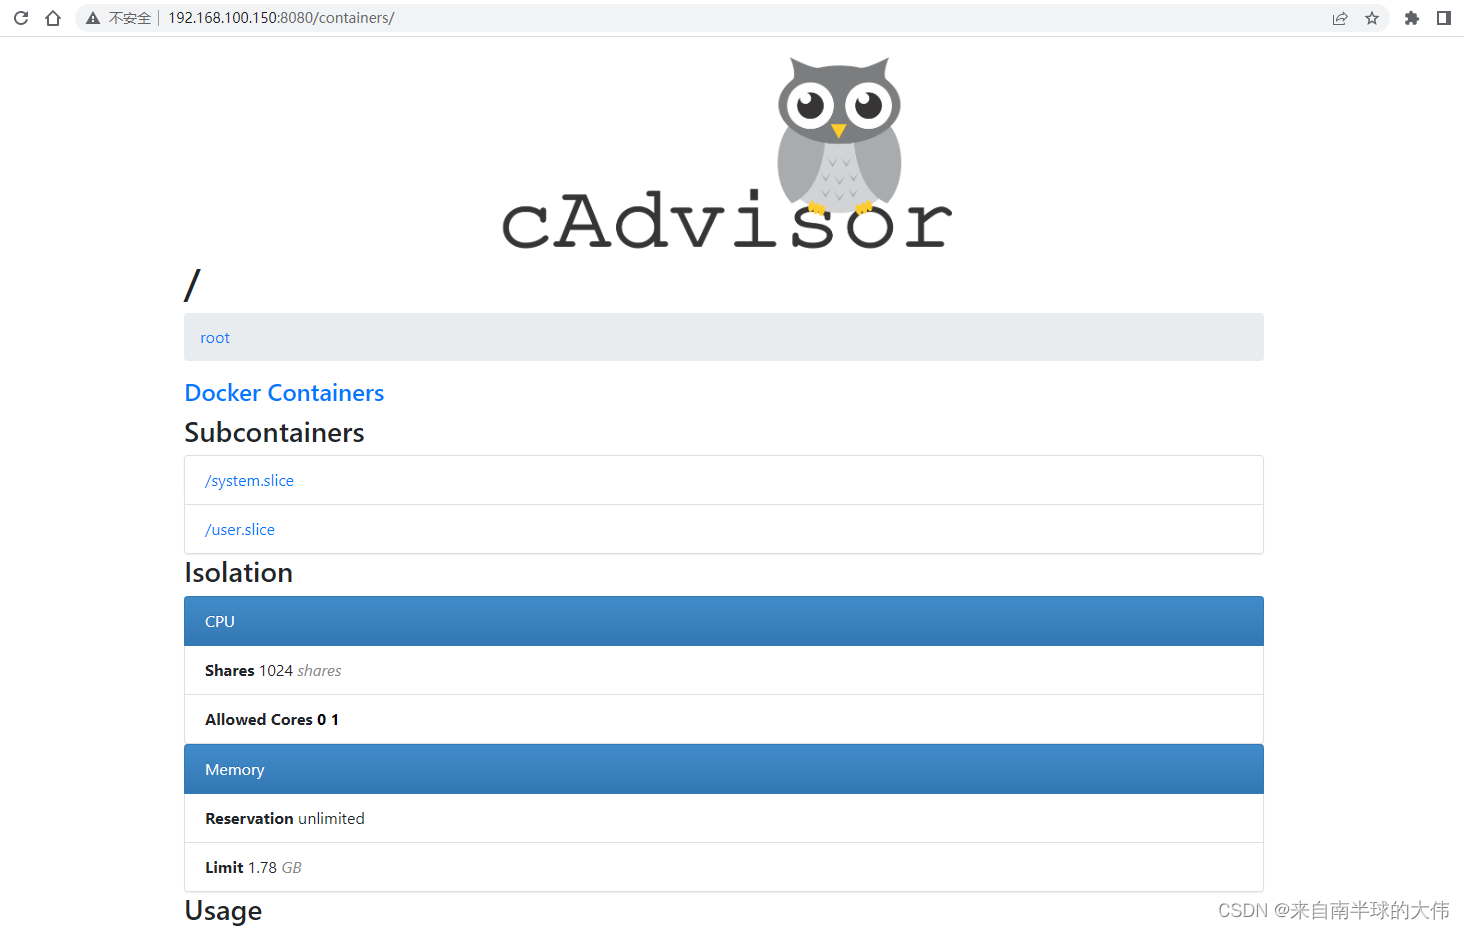Select the Shares 1024 shares row

724,671
